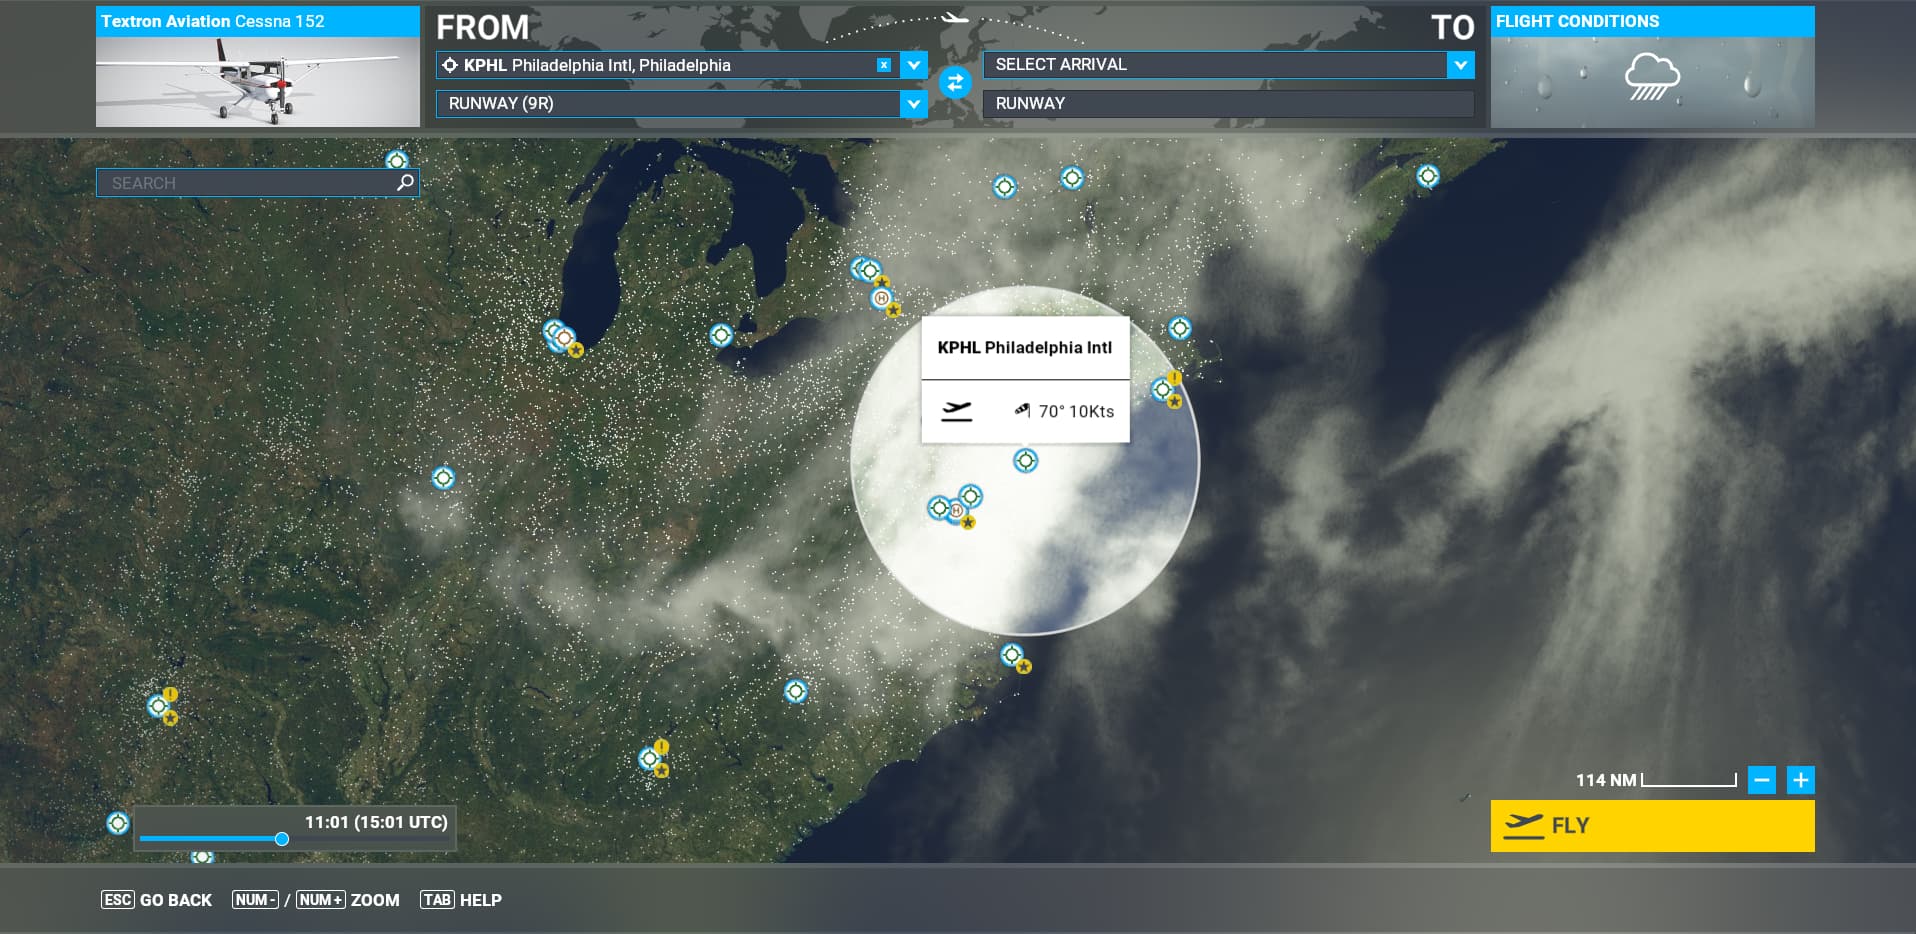
Task: Expand the departure airport dropdown
Action: pyautogui.click(x=914, y=65)
